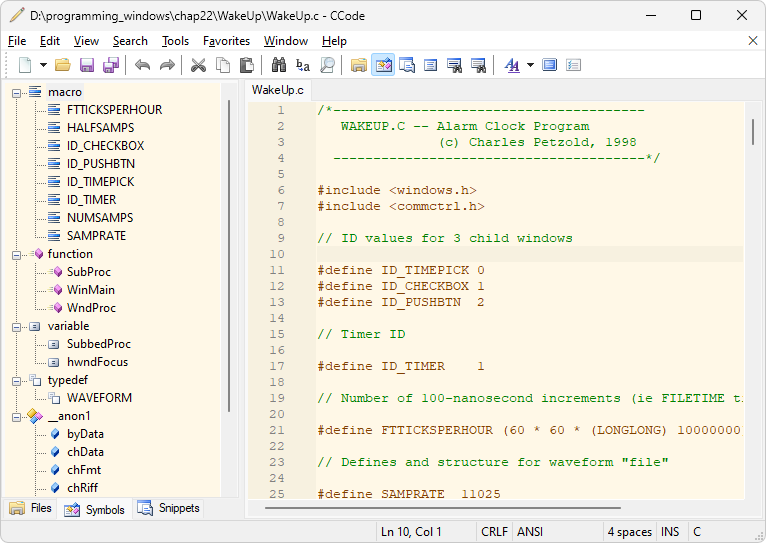Screen dimensions: 766x543
Task: Toggle the Snippets panel toolbar icon
Action: pos(406,65)
